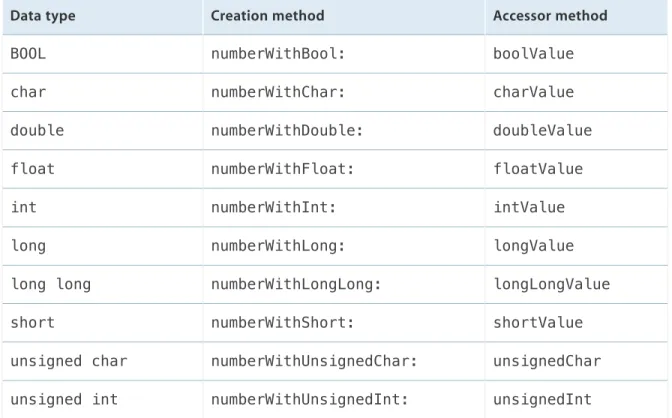
Task: Select the 'boolValue' accessor cell
Action: [576, 54]
